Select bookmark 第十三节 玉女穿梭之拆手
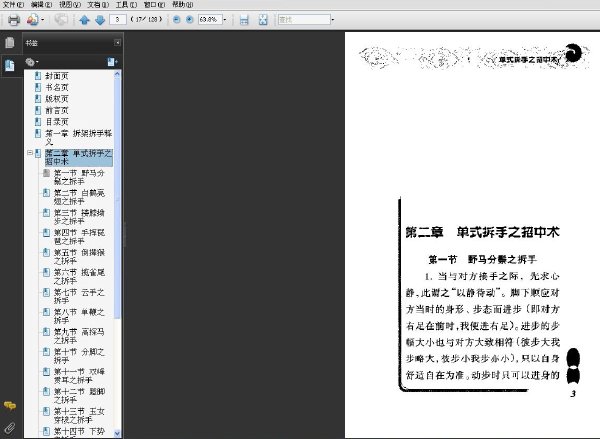Screen dimensions: 600x439 tap(79, 416)
